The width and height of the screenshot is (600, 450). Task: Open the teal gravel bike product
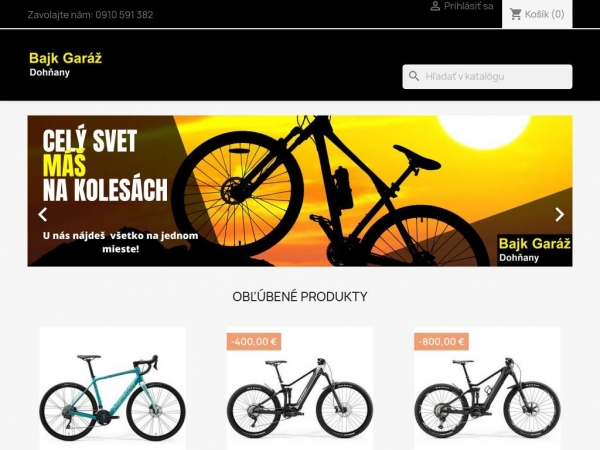(x=112, y=389)
